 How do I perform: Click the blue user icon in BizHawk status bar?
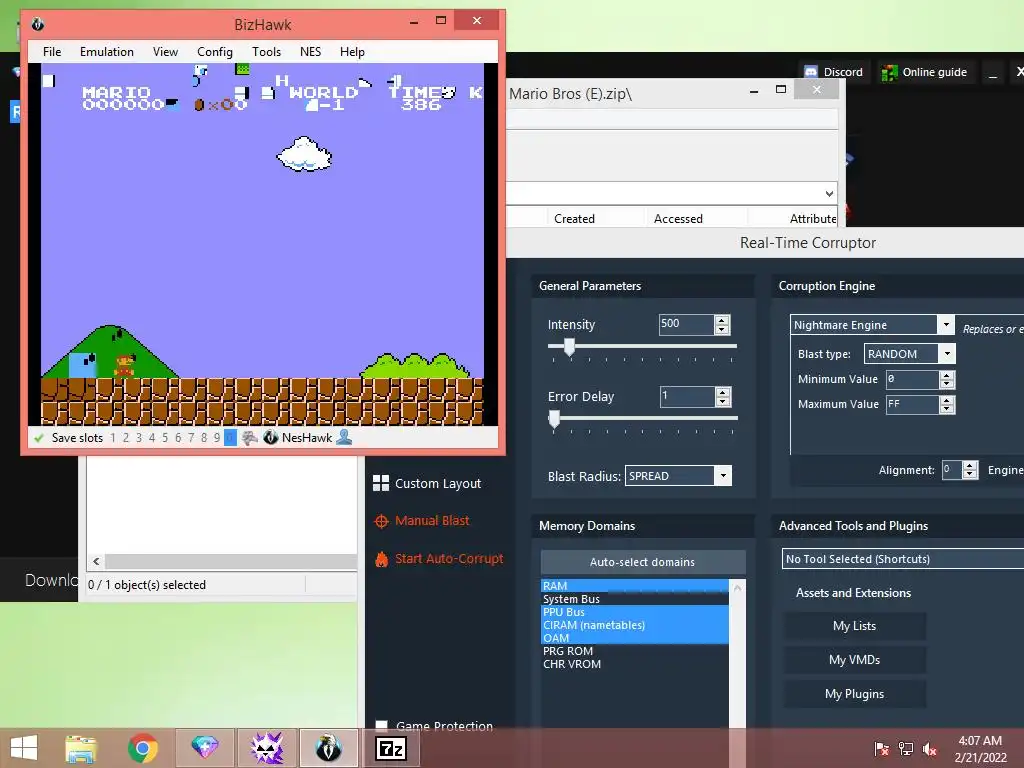pos(344,438)
